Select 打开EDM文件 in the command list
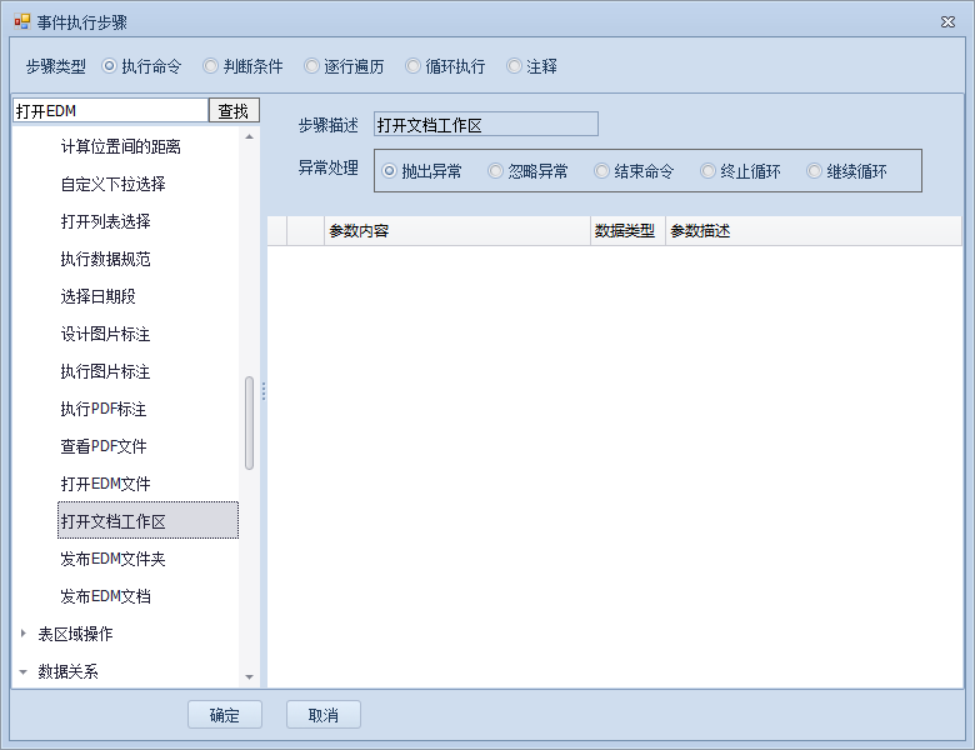 [105, 484]
